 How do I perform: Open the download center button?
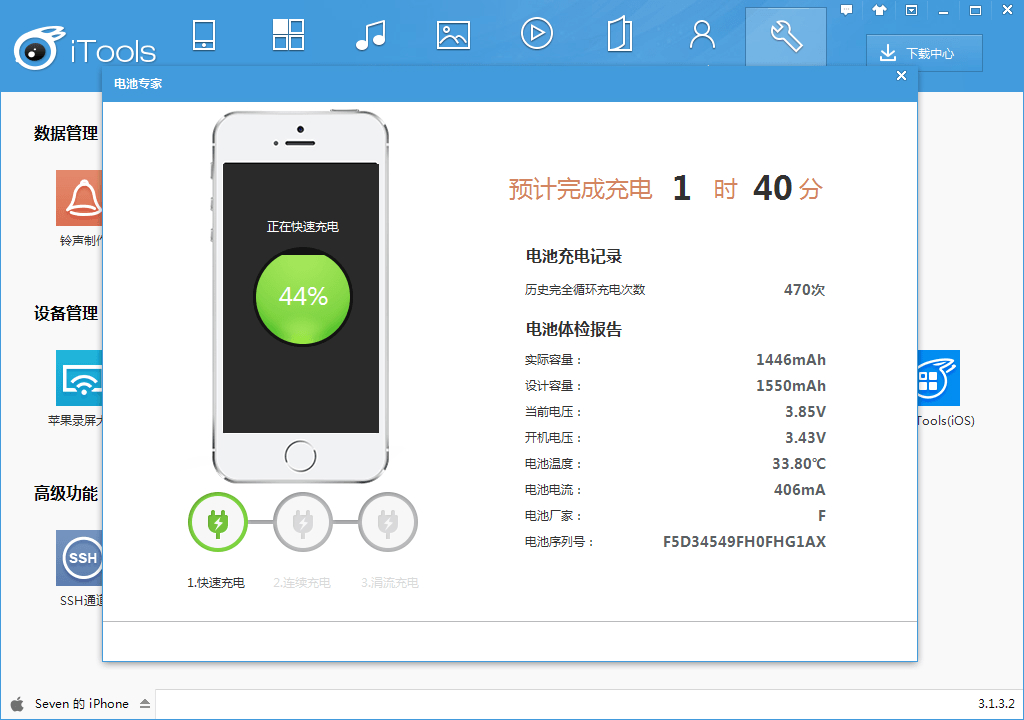(x=924, y=53)
